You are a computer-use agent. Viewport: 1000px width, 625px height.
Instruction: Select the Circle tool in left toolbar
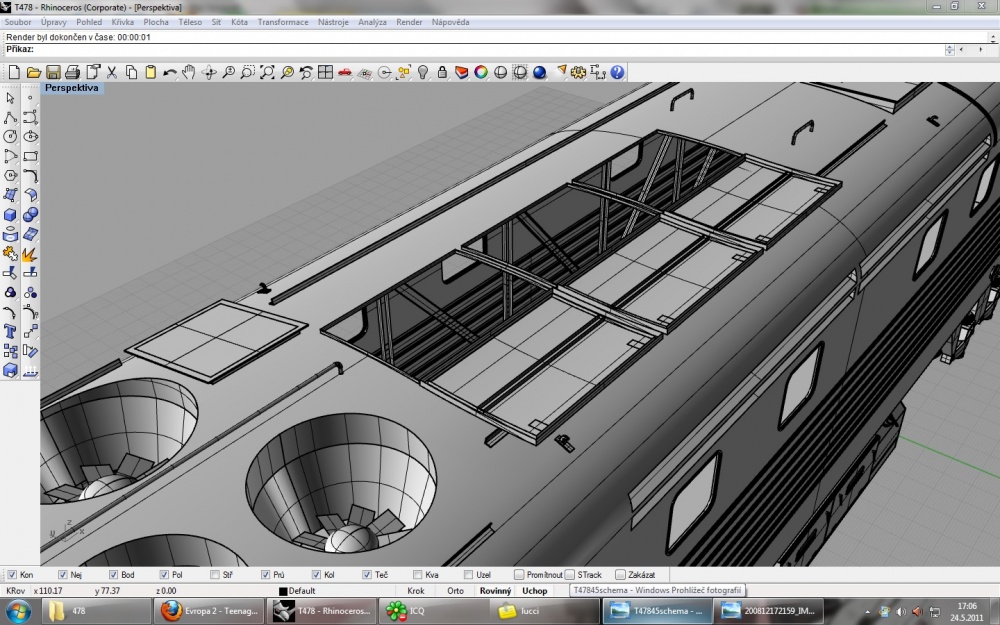[10, 136]
